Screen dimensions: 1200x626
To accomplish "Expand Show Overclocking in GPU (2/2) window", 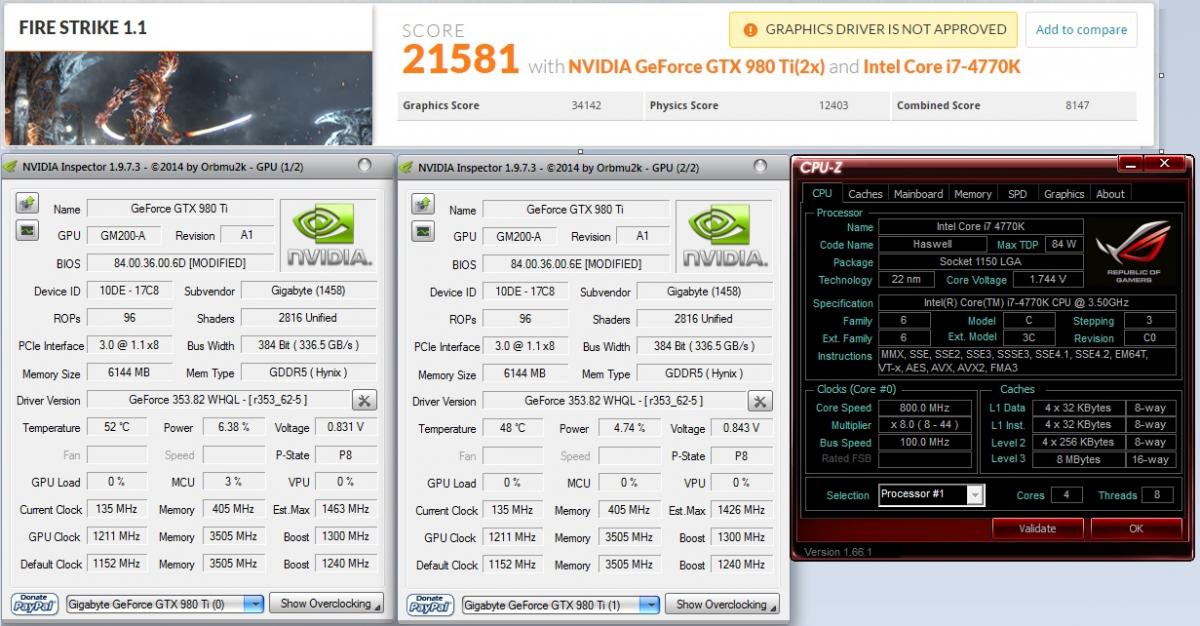I will pos(724,605).
